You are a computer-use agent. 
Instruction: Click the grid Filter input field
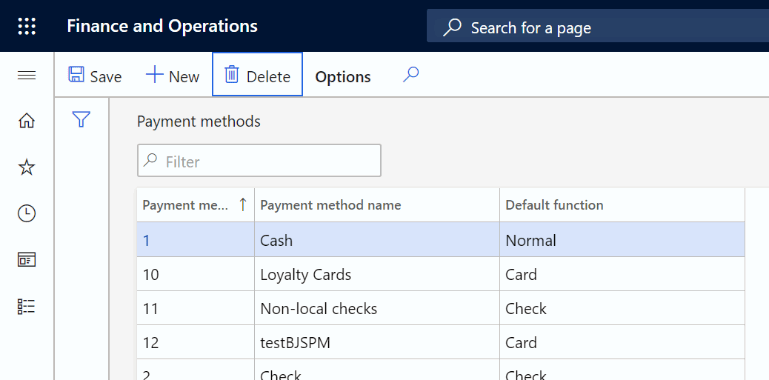259,160
